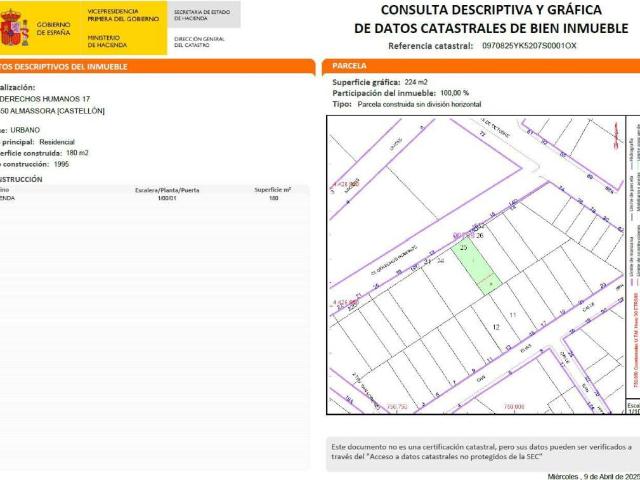The height and width of the screenshot is (480, 640).
Task: Select 'VICEPRESIDENCIA PRIMERA DEL GOBIERNO' header text
Action: pos(123,15)
